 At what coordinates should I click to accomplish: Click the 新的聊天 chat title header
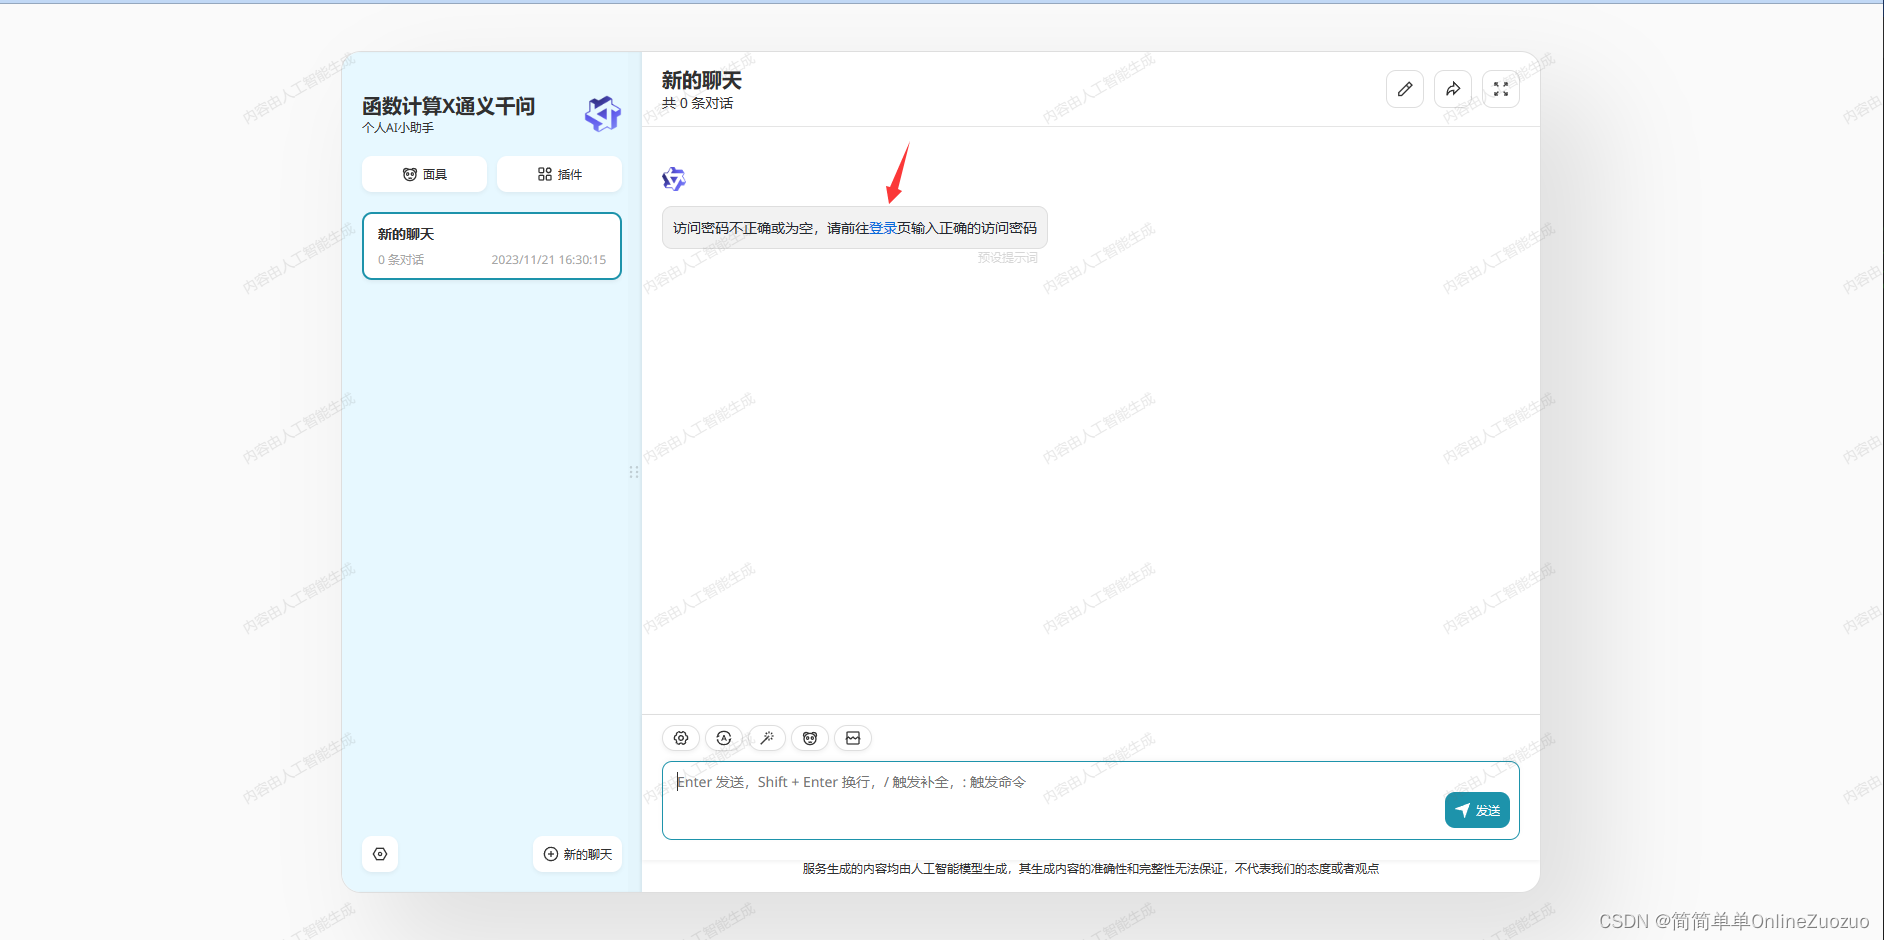coord(702,80)
